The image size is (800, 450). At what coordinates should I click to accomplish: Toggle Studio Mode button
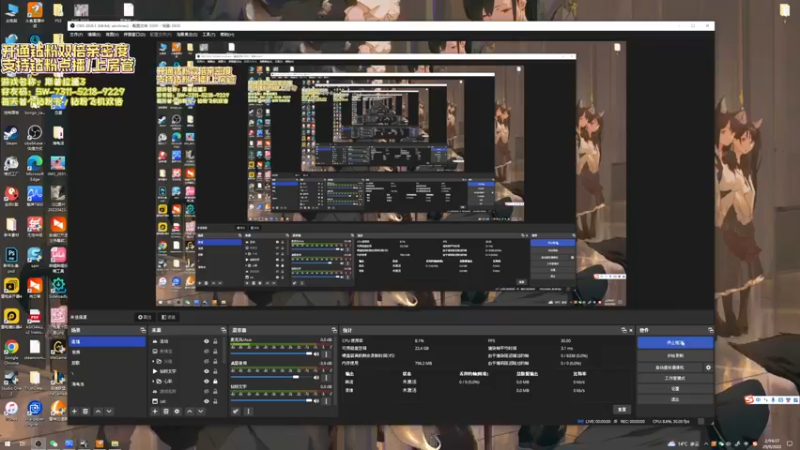click(x=675, y=379)
